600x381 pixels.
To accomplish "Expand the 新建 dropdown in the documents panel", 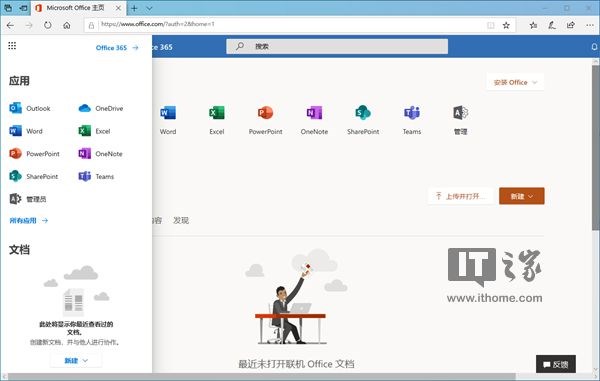I will 76,360.
